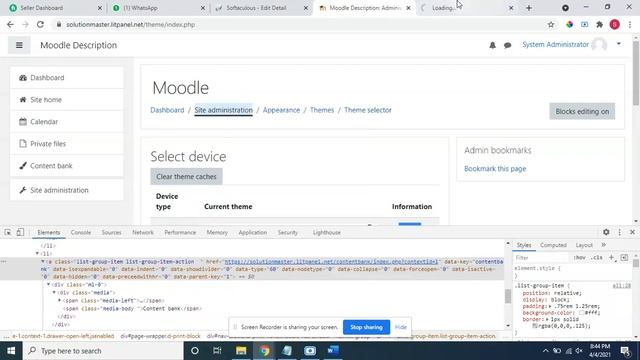Turn on Blocks editing button
The height and width of the screenshot is (360, 640).
point(582,111)
